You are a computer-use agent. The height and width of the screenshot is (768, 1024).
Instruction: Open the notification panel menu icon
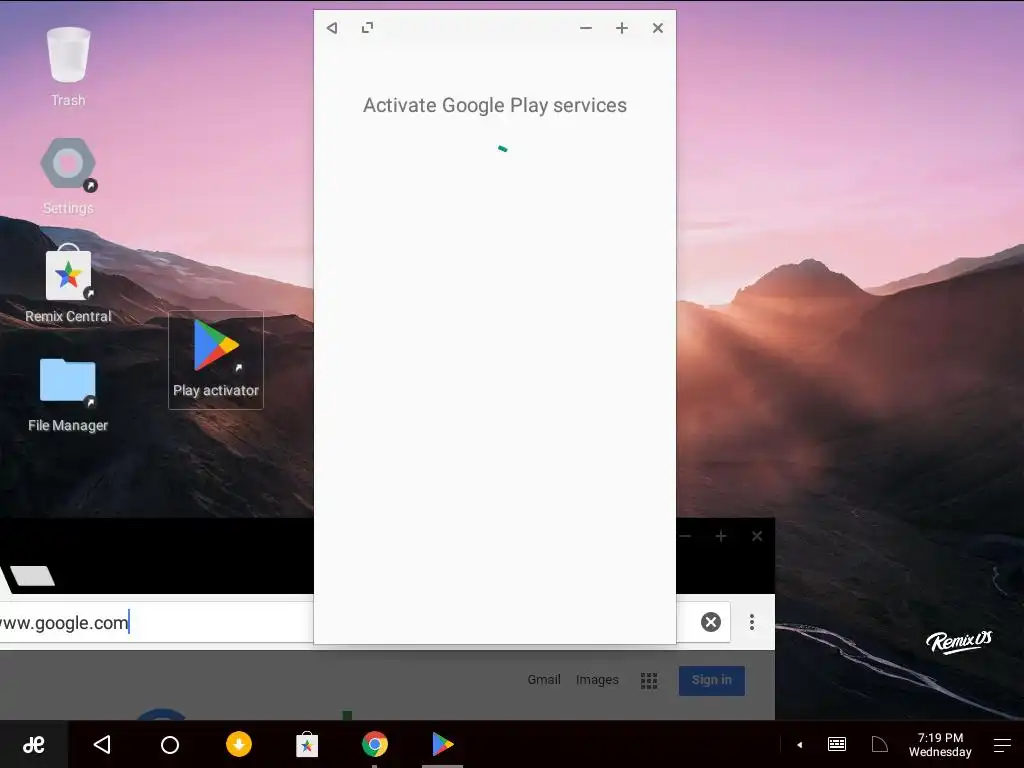(x=1002, y=744)
